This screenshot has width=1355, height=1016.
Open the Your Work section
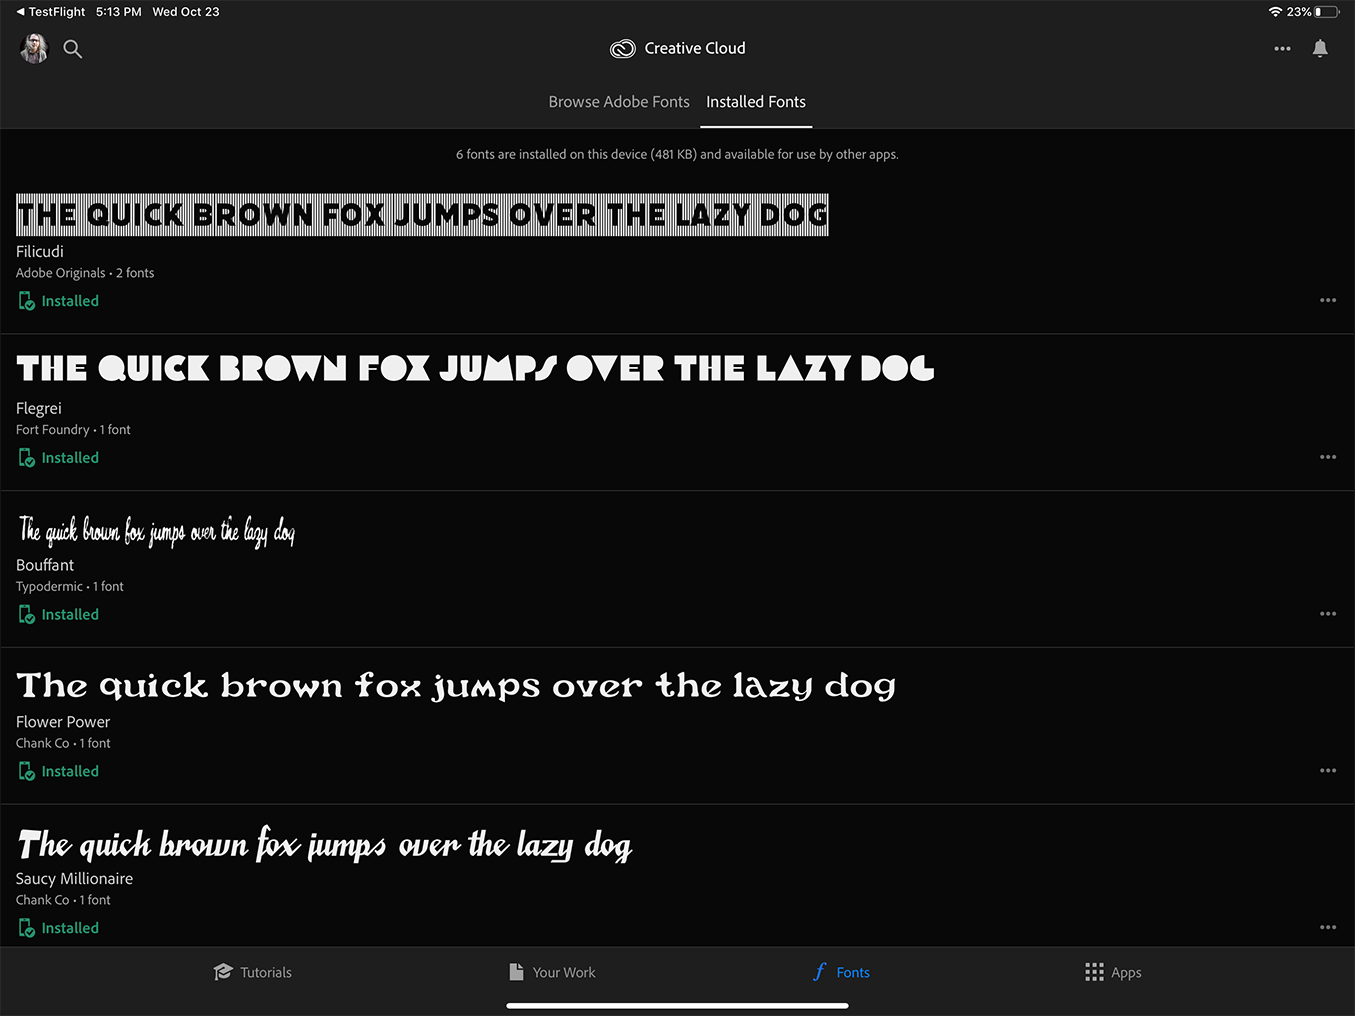point(552,972)
